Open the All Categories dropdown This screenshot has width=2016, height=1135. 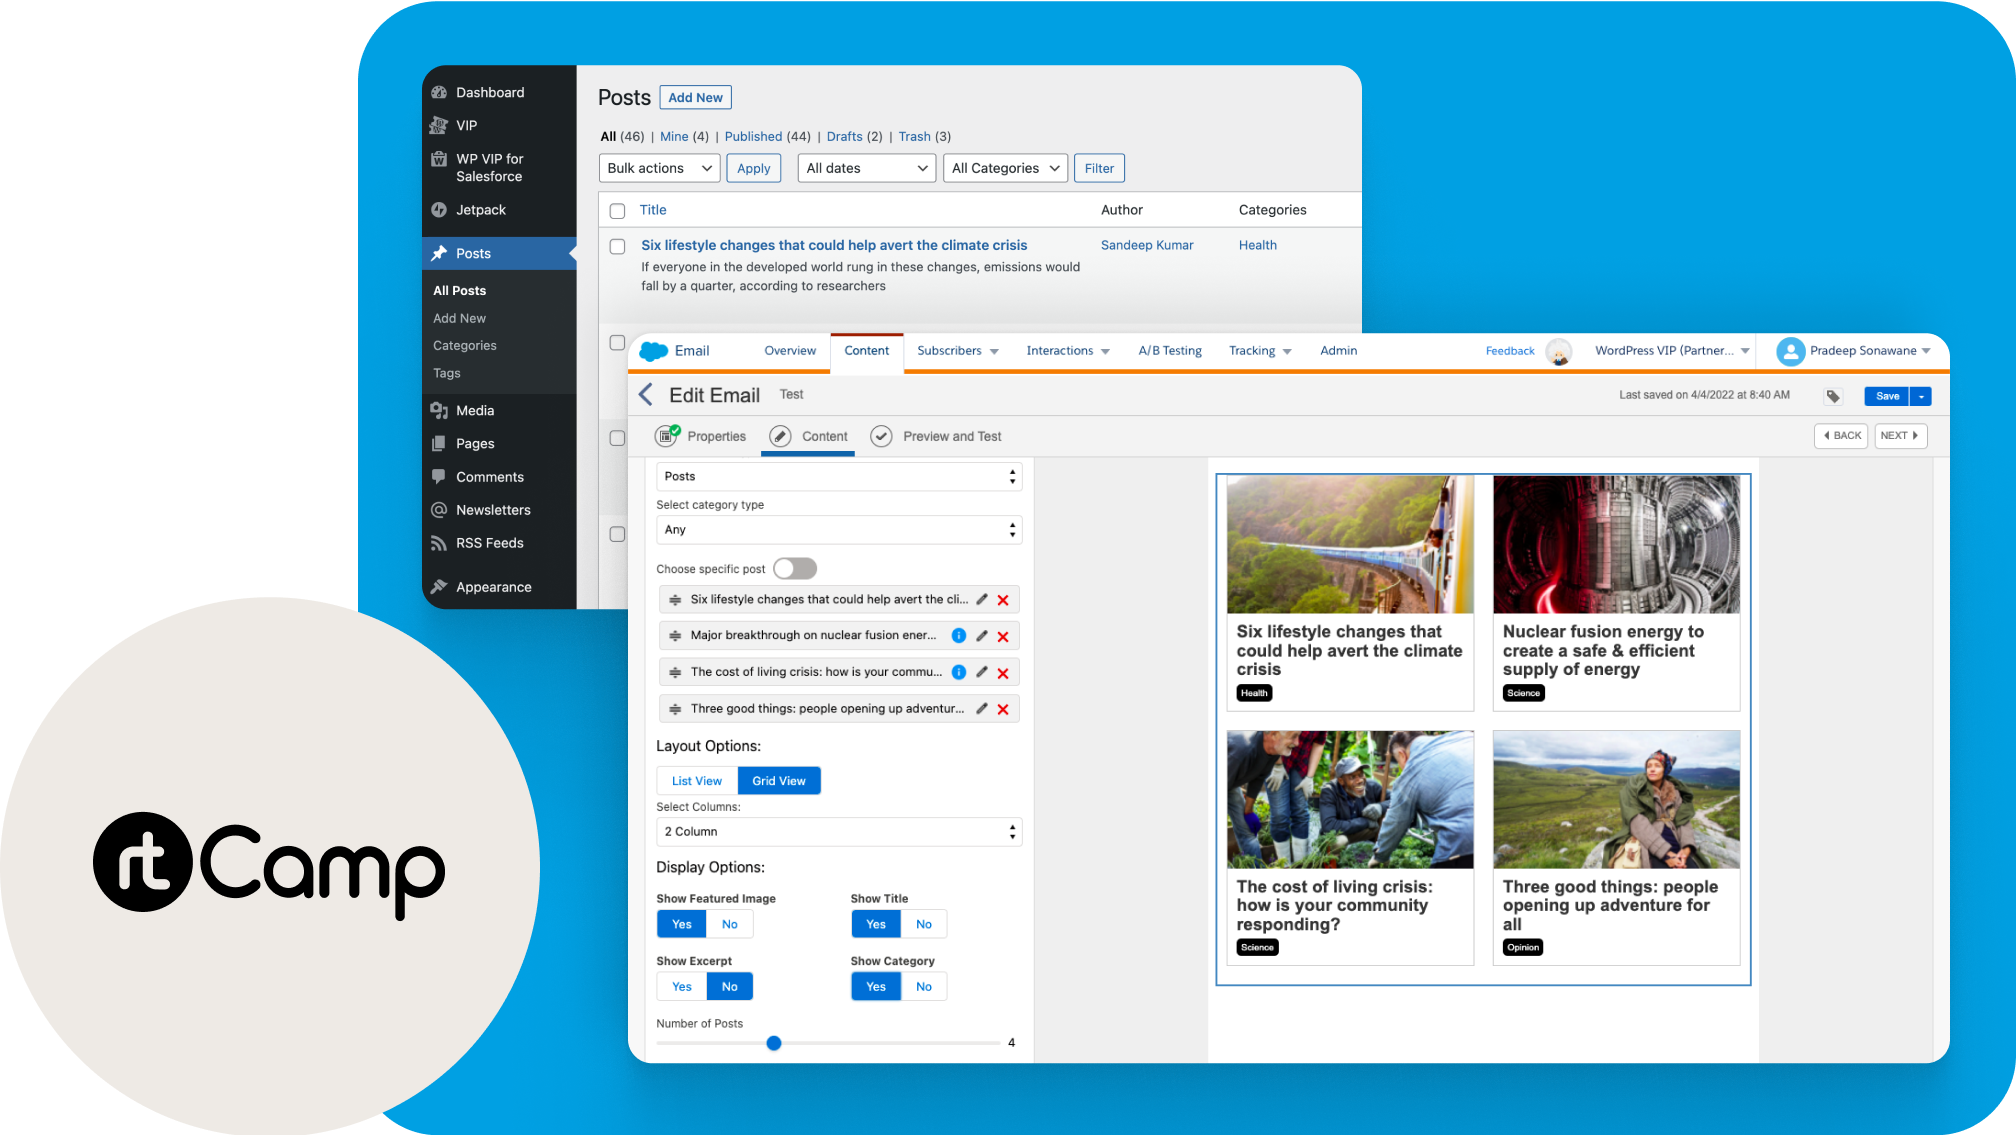(1006, 168)
